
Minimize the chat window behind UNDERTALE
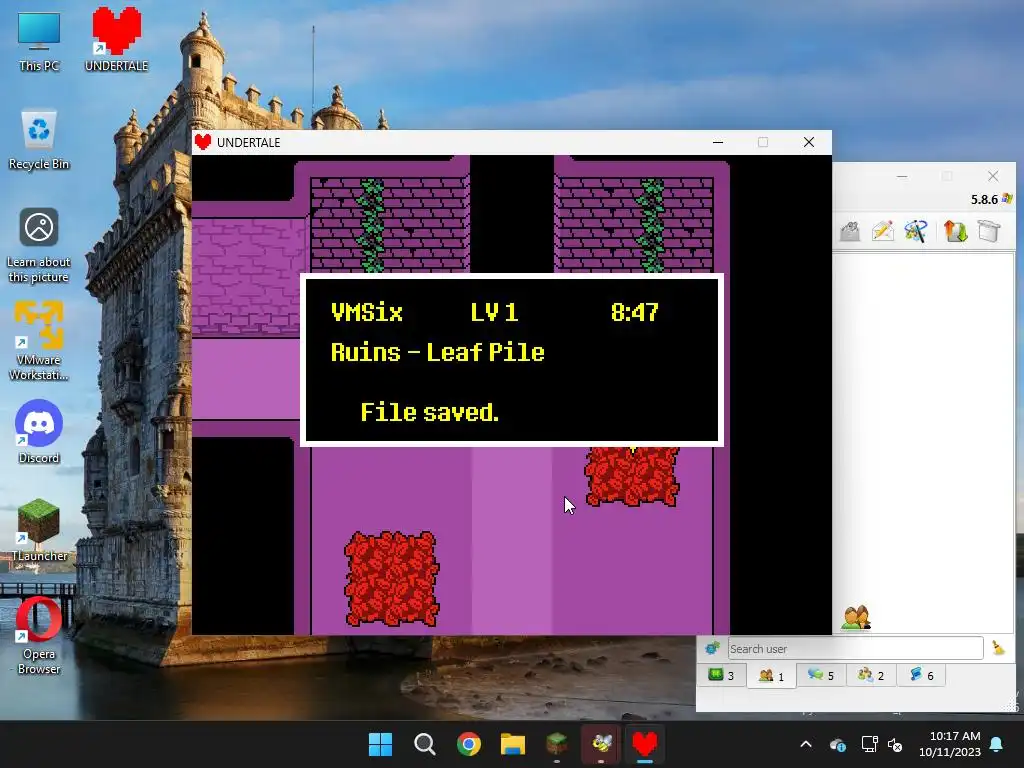click(x=902, y=176)
